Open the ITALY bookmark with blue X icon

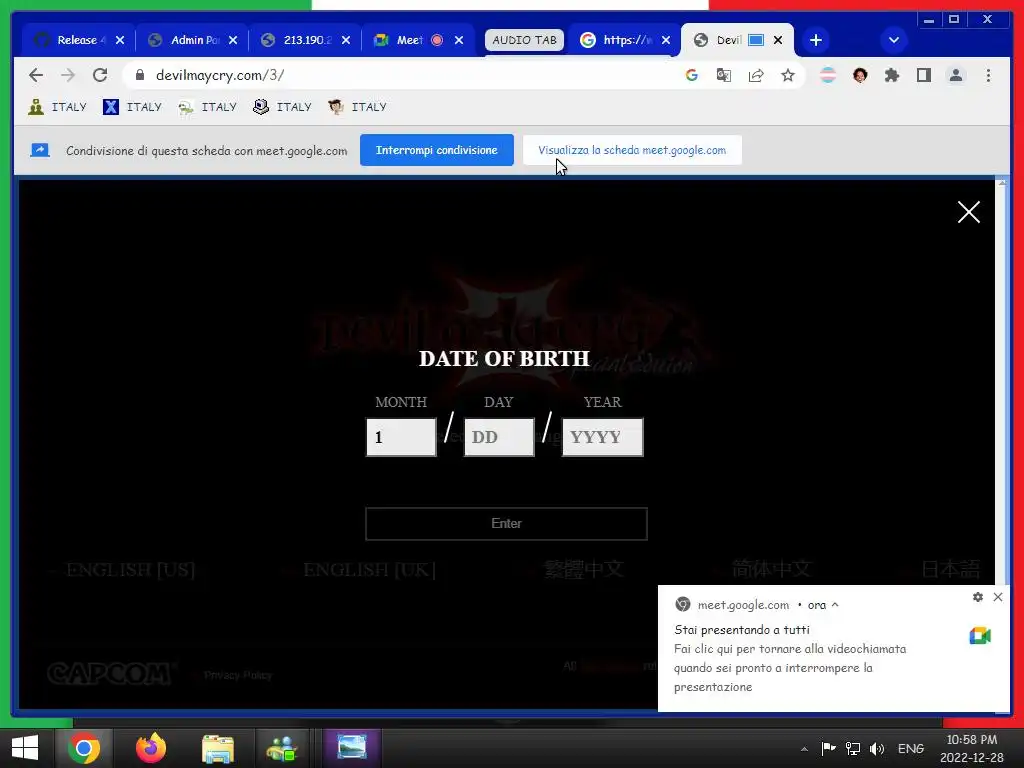point(133,106)
